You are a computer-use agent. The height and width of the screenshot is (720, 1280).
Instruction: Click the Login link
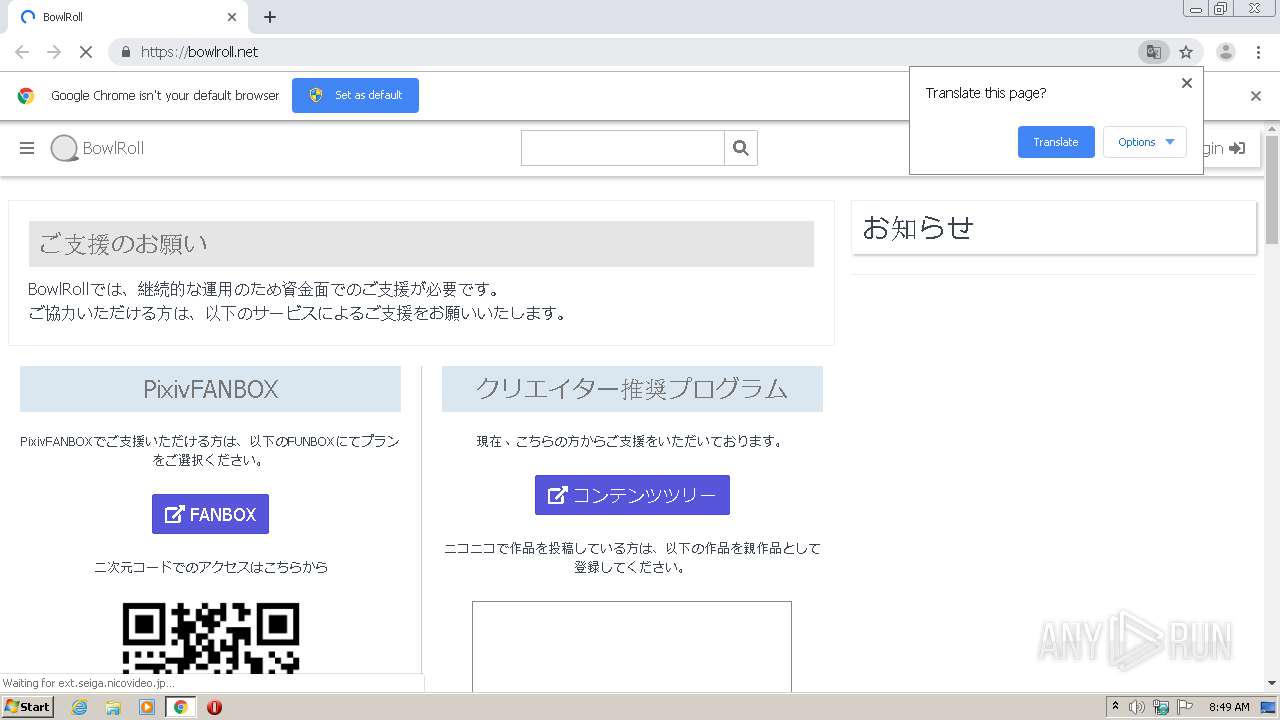coord(1223,148)
